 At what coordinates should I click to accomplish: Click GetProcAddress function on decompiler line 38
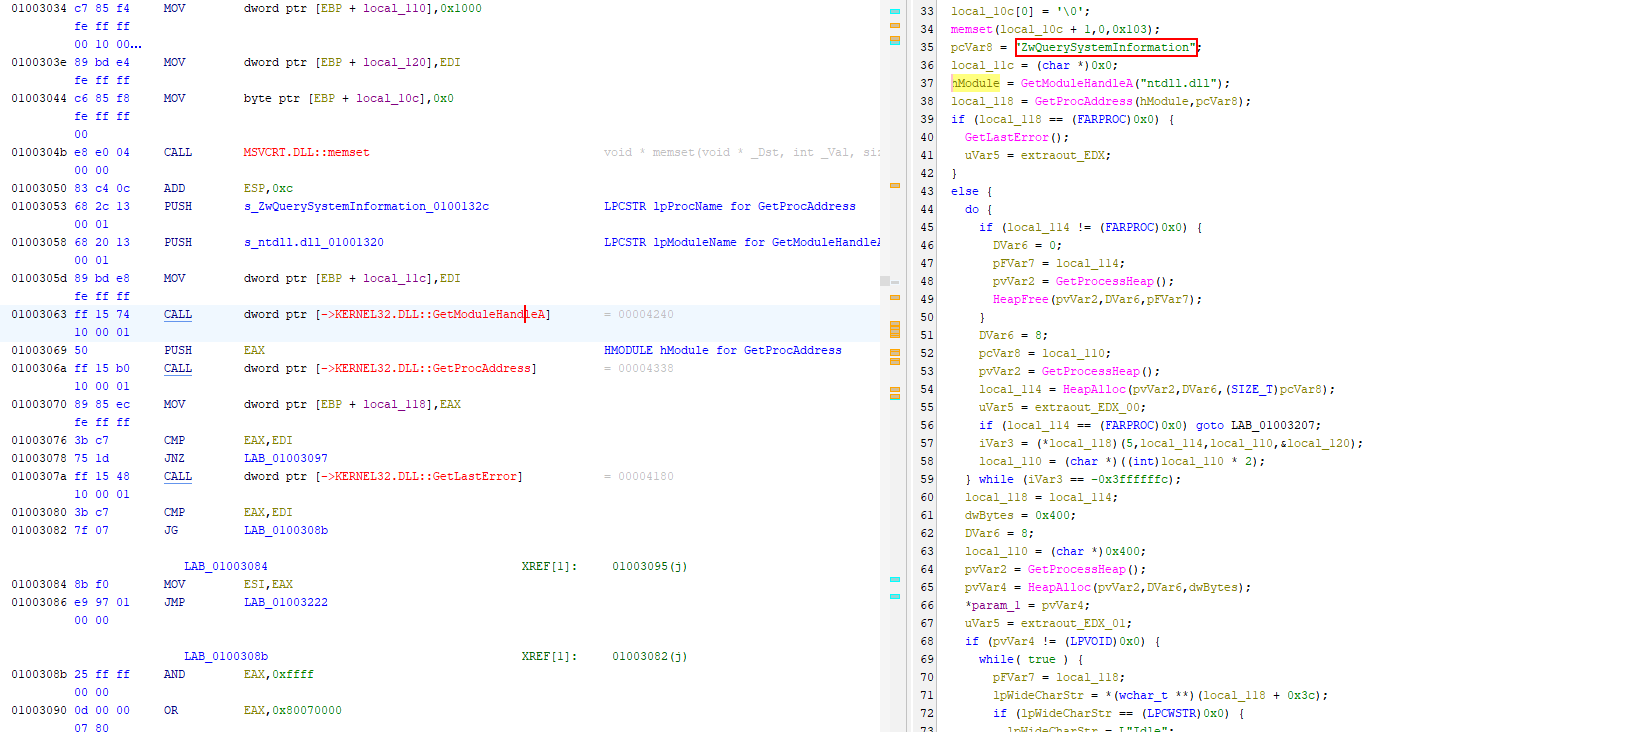[1083, 101]
